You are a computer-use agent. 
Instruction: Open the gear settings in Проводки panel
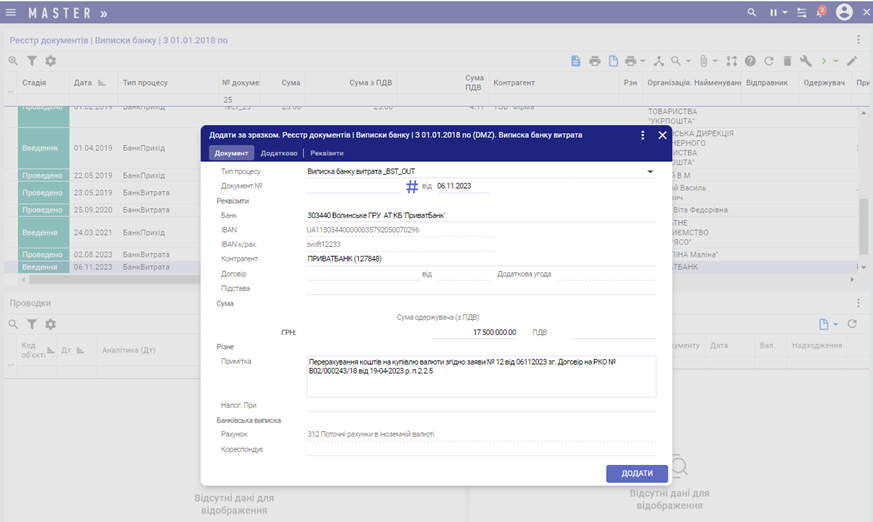point(50,324)
